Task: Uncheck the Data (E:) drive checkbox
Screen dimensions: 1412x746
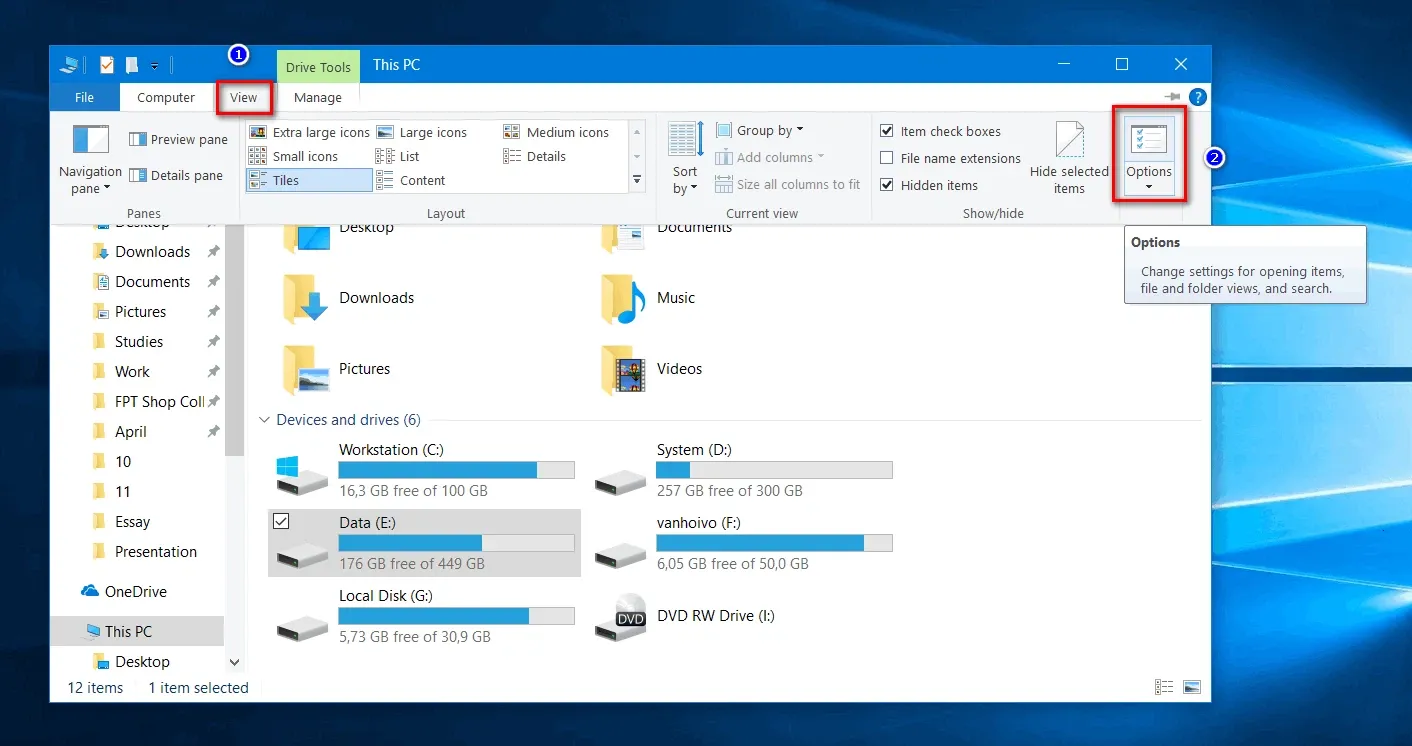Action: tap(281, 521)
